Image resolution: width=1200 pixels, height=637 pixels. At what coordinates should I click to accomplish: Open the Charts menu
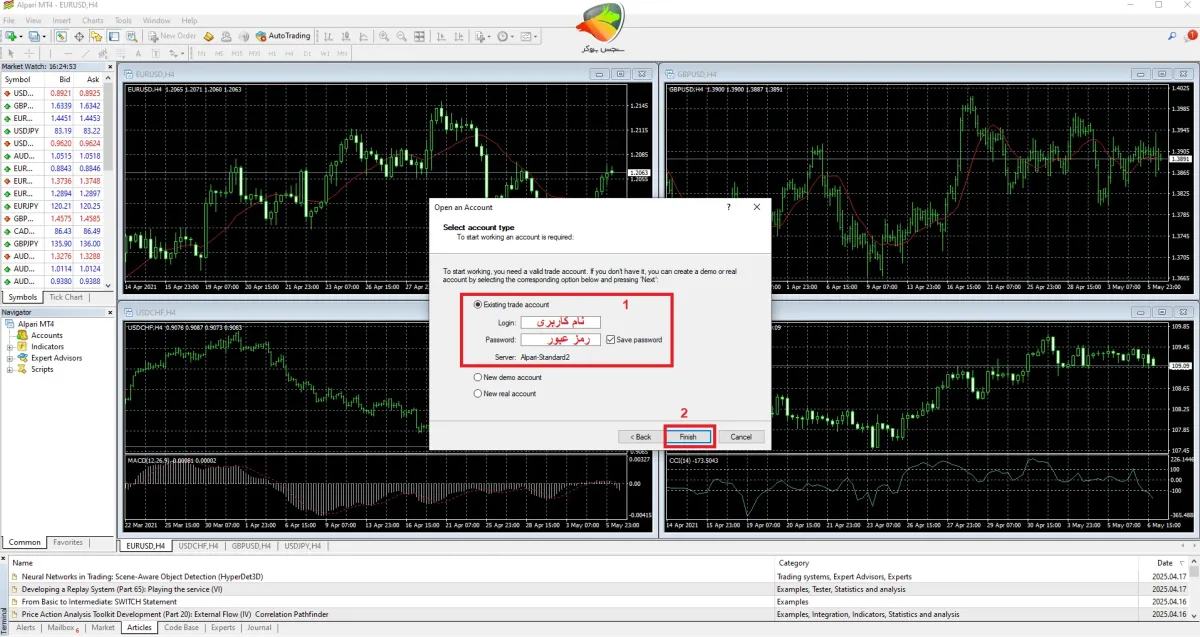coord(92,20)
